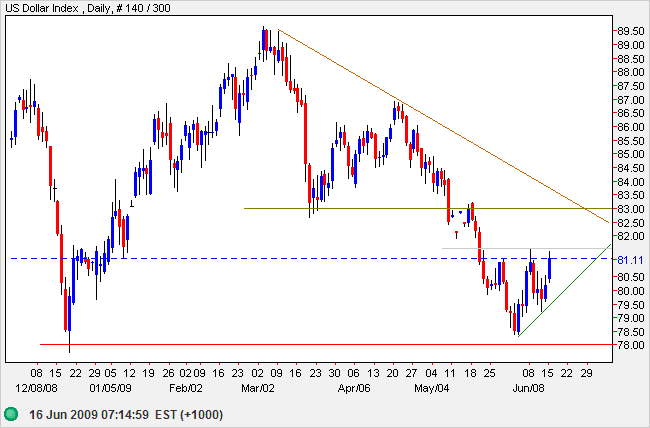Select the green ascending trendline
The height and width of the screenshot is (428, 650).
pyautogui.click(x=565, y=290)
